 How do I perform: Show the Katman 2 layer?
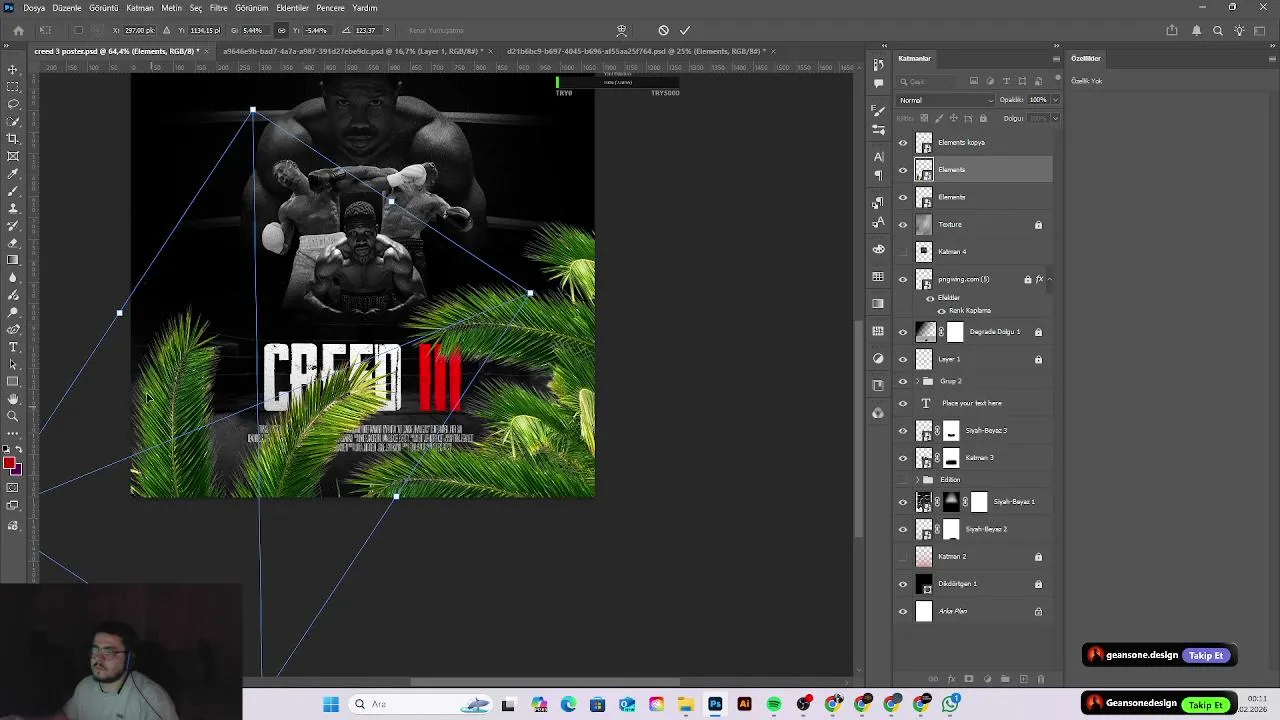coord(903,556)
